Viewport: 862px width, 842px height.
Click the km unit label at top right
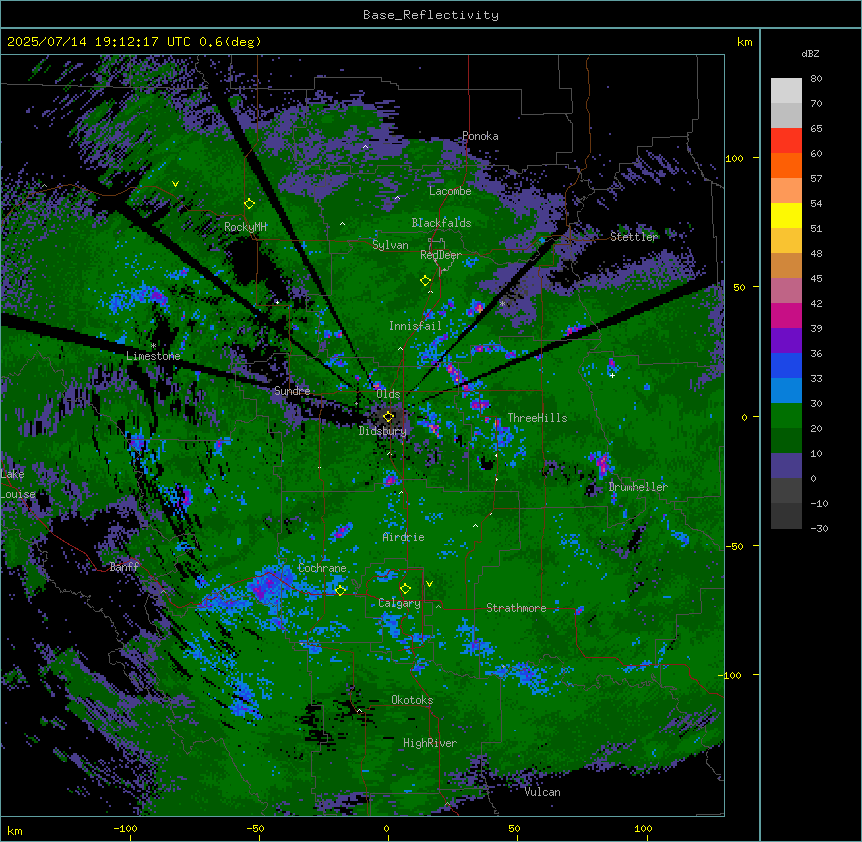click(x=745, y=42)
